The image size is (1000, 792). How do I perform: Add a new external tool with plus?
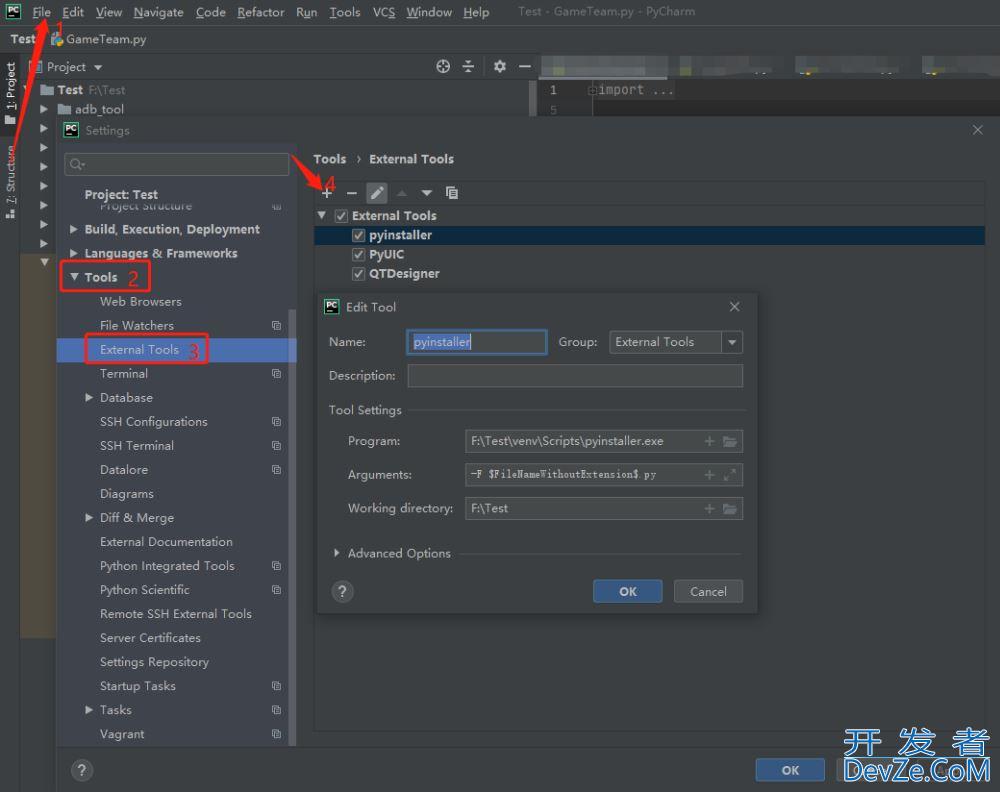point(327,193)
